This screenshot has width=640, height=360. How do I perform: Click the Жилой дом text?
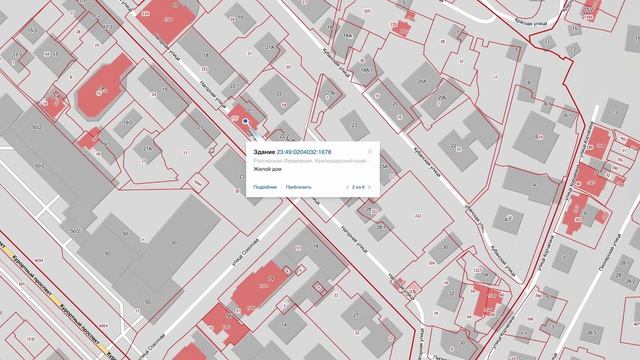(x=267, y=169)
